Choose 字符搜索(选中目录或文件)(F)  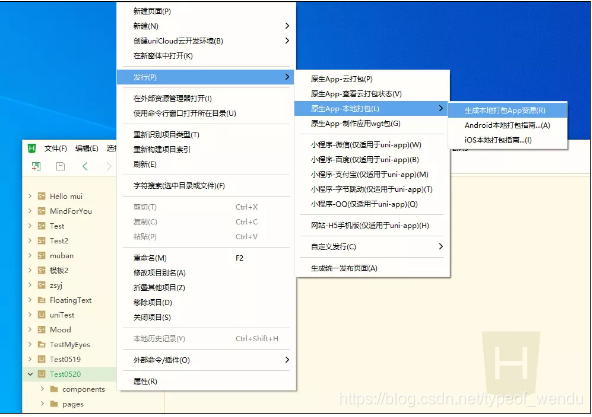tap(207, 185)
